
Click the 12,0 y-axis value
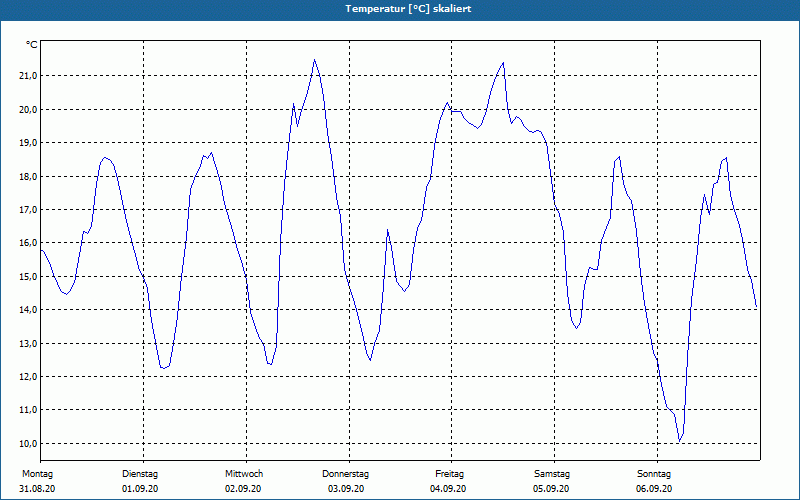(28, 377)
